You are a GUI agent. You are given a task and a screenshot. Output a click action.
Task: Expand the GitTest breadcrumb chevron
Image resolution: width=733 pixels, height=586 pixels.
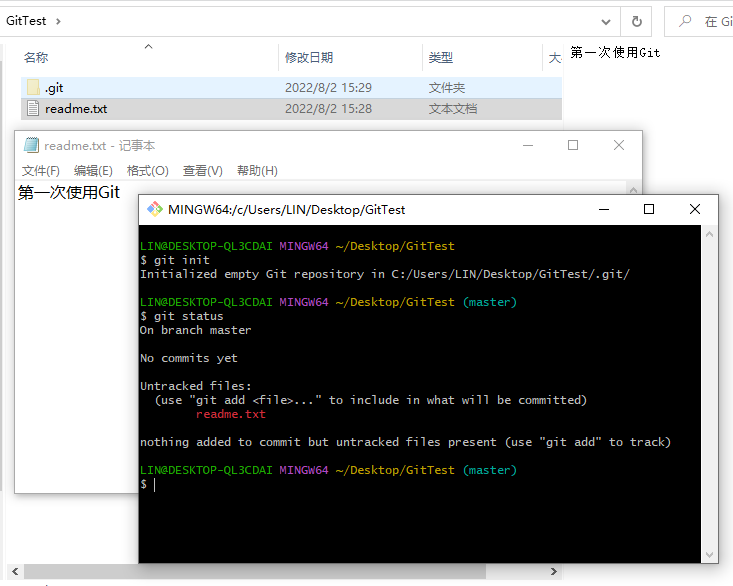58,21
